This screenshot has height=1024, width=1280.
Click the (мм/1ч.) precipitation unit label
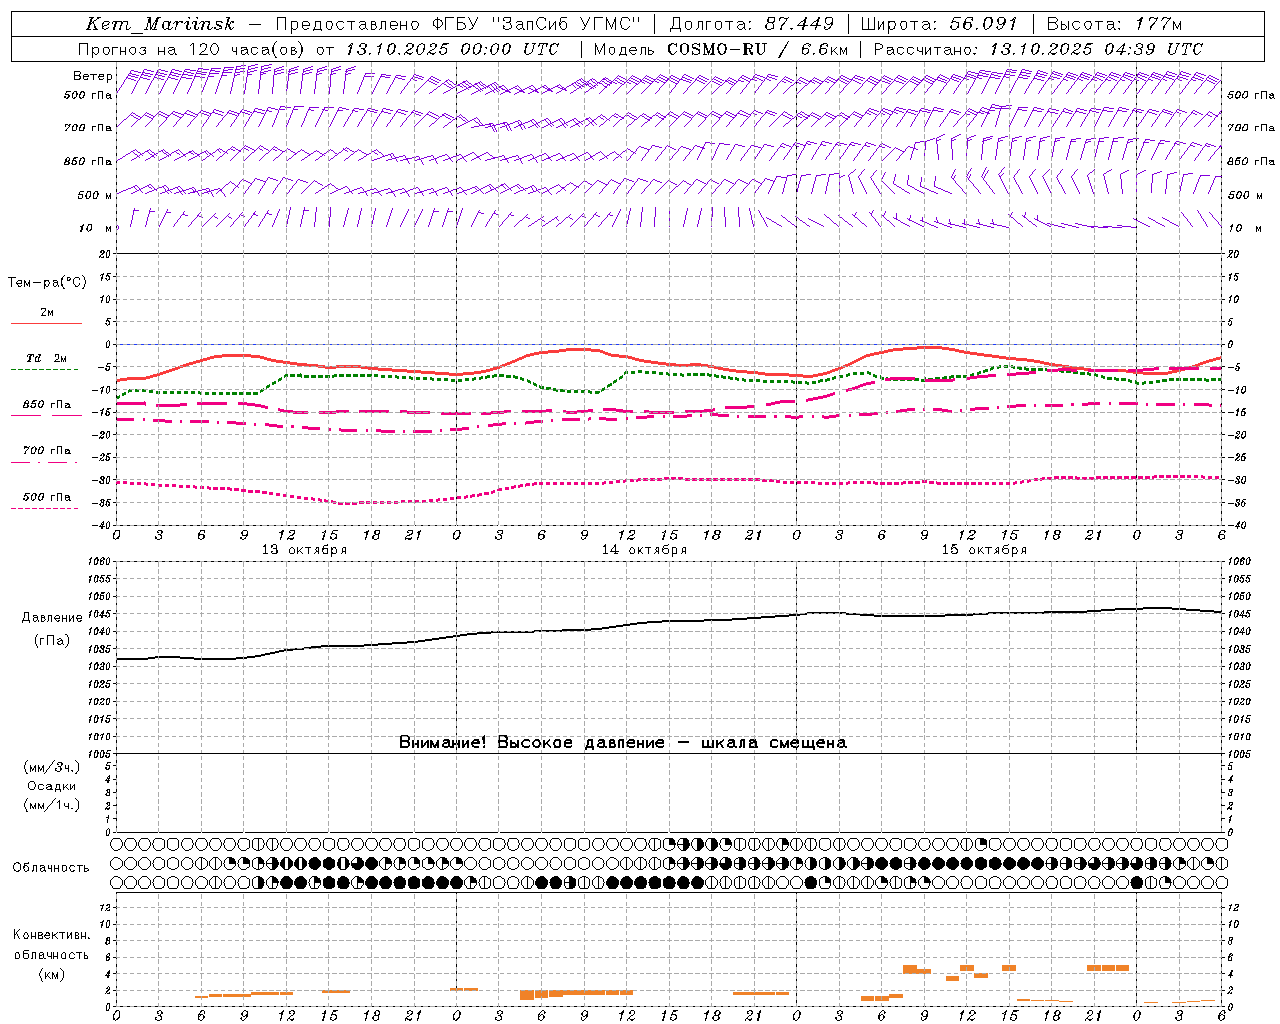click(52, 805)
